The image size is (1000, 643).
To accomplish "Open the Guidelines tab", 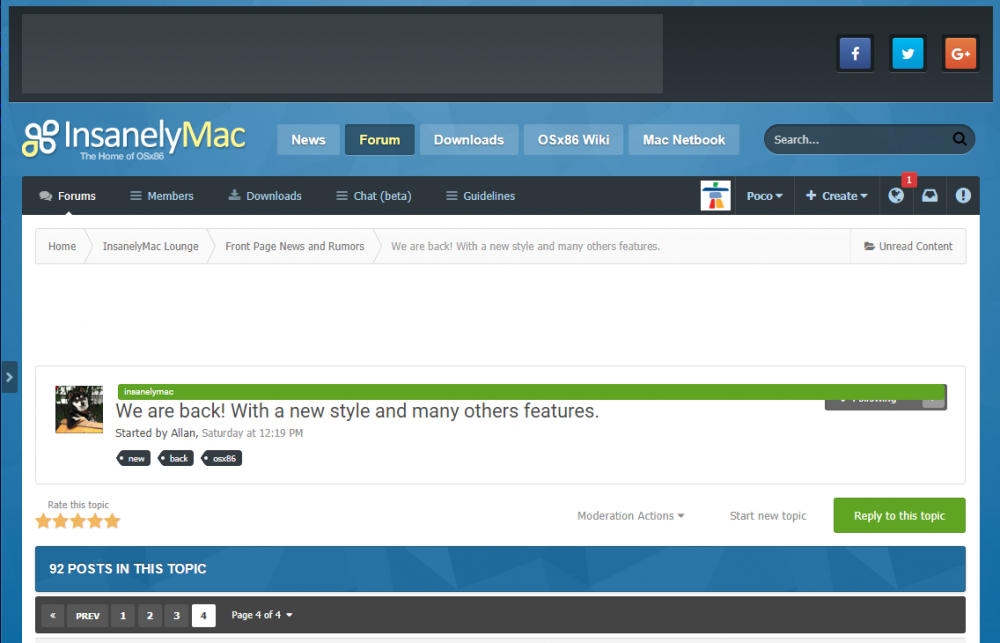I will (x=480, y=196).
